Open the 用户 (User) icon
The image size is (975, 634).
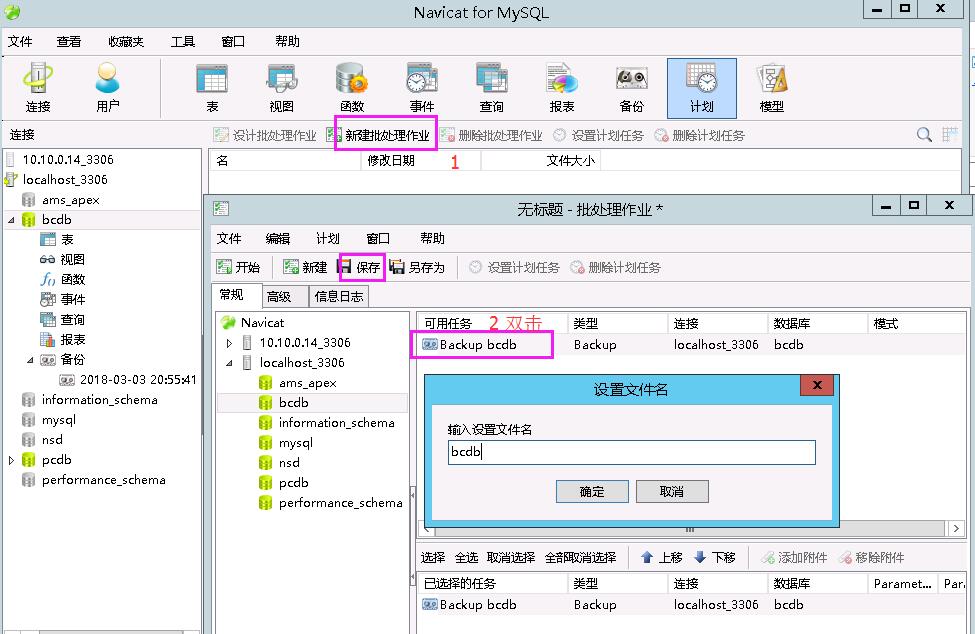pyautogui.click(x=108, y=88)
